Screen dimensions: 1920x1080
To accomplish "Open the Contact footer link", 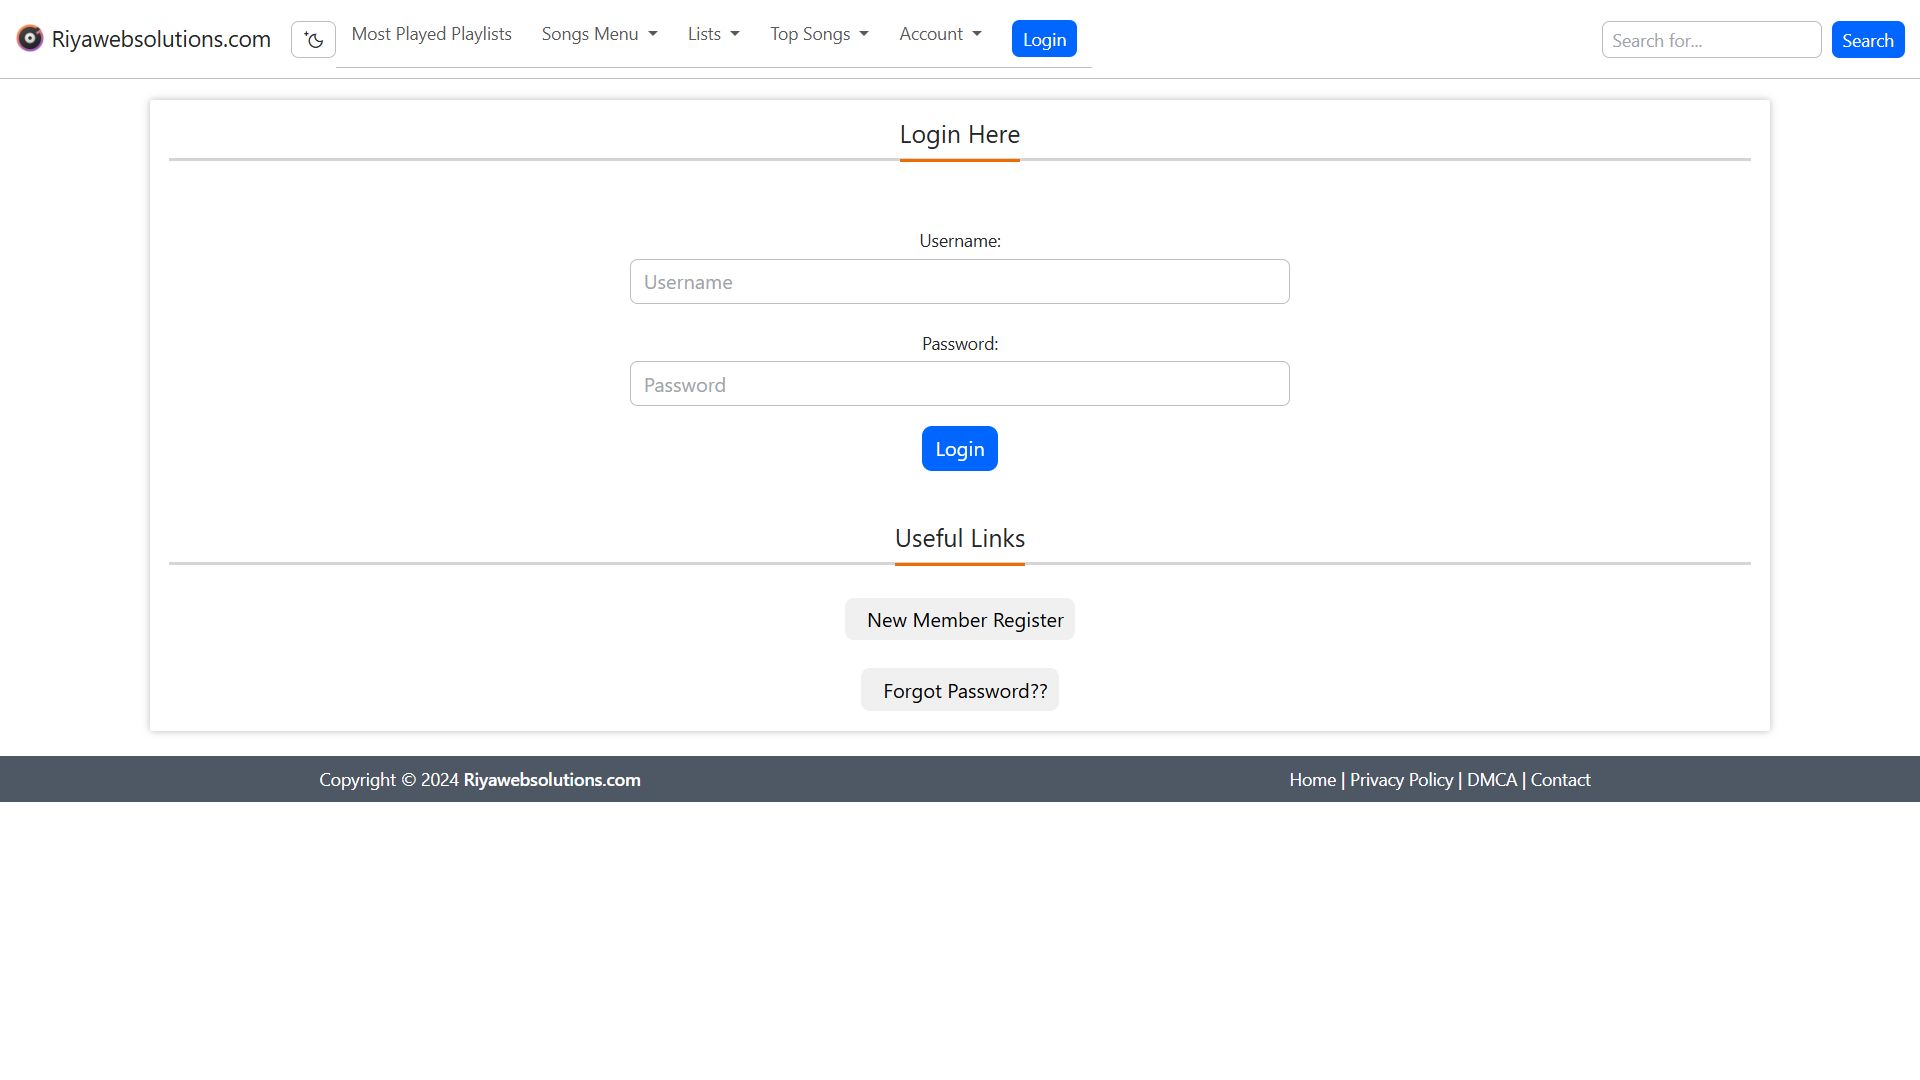I will click(1560, 780).
